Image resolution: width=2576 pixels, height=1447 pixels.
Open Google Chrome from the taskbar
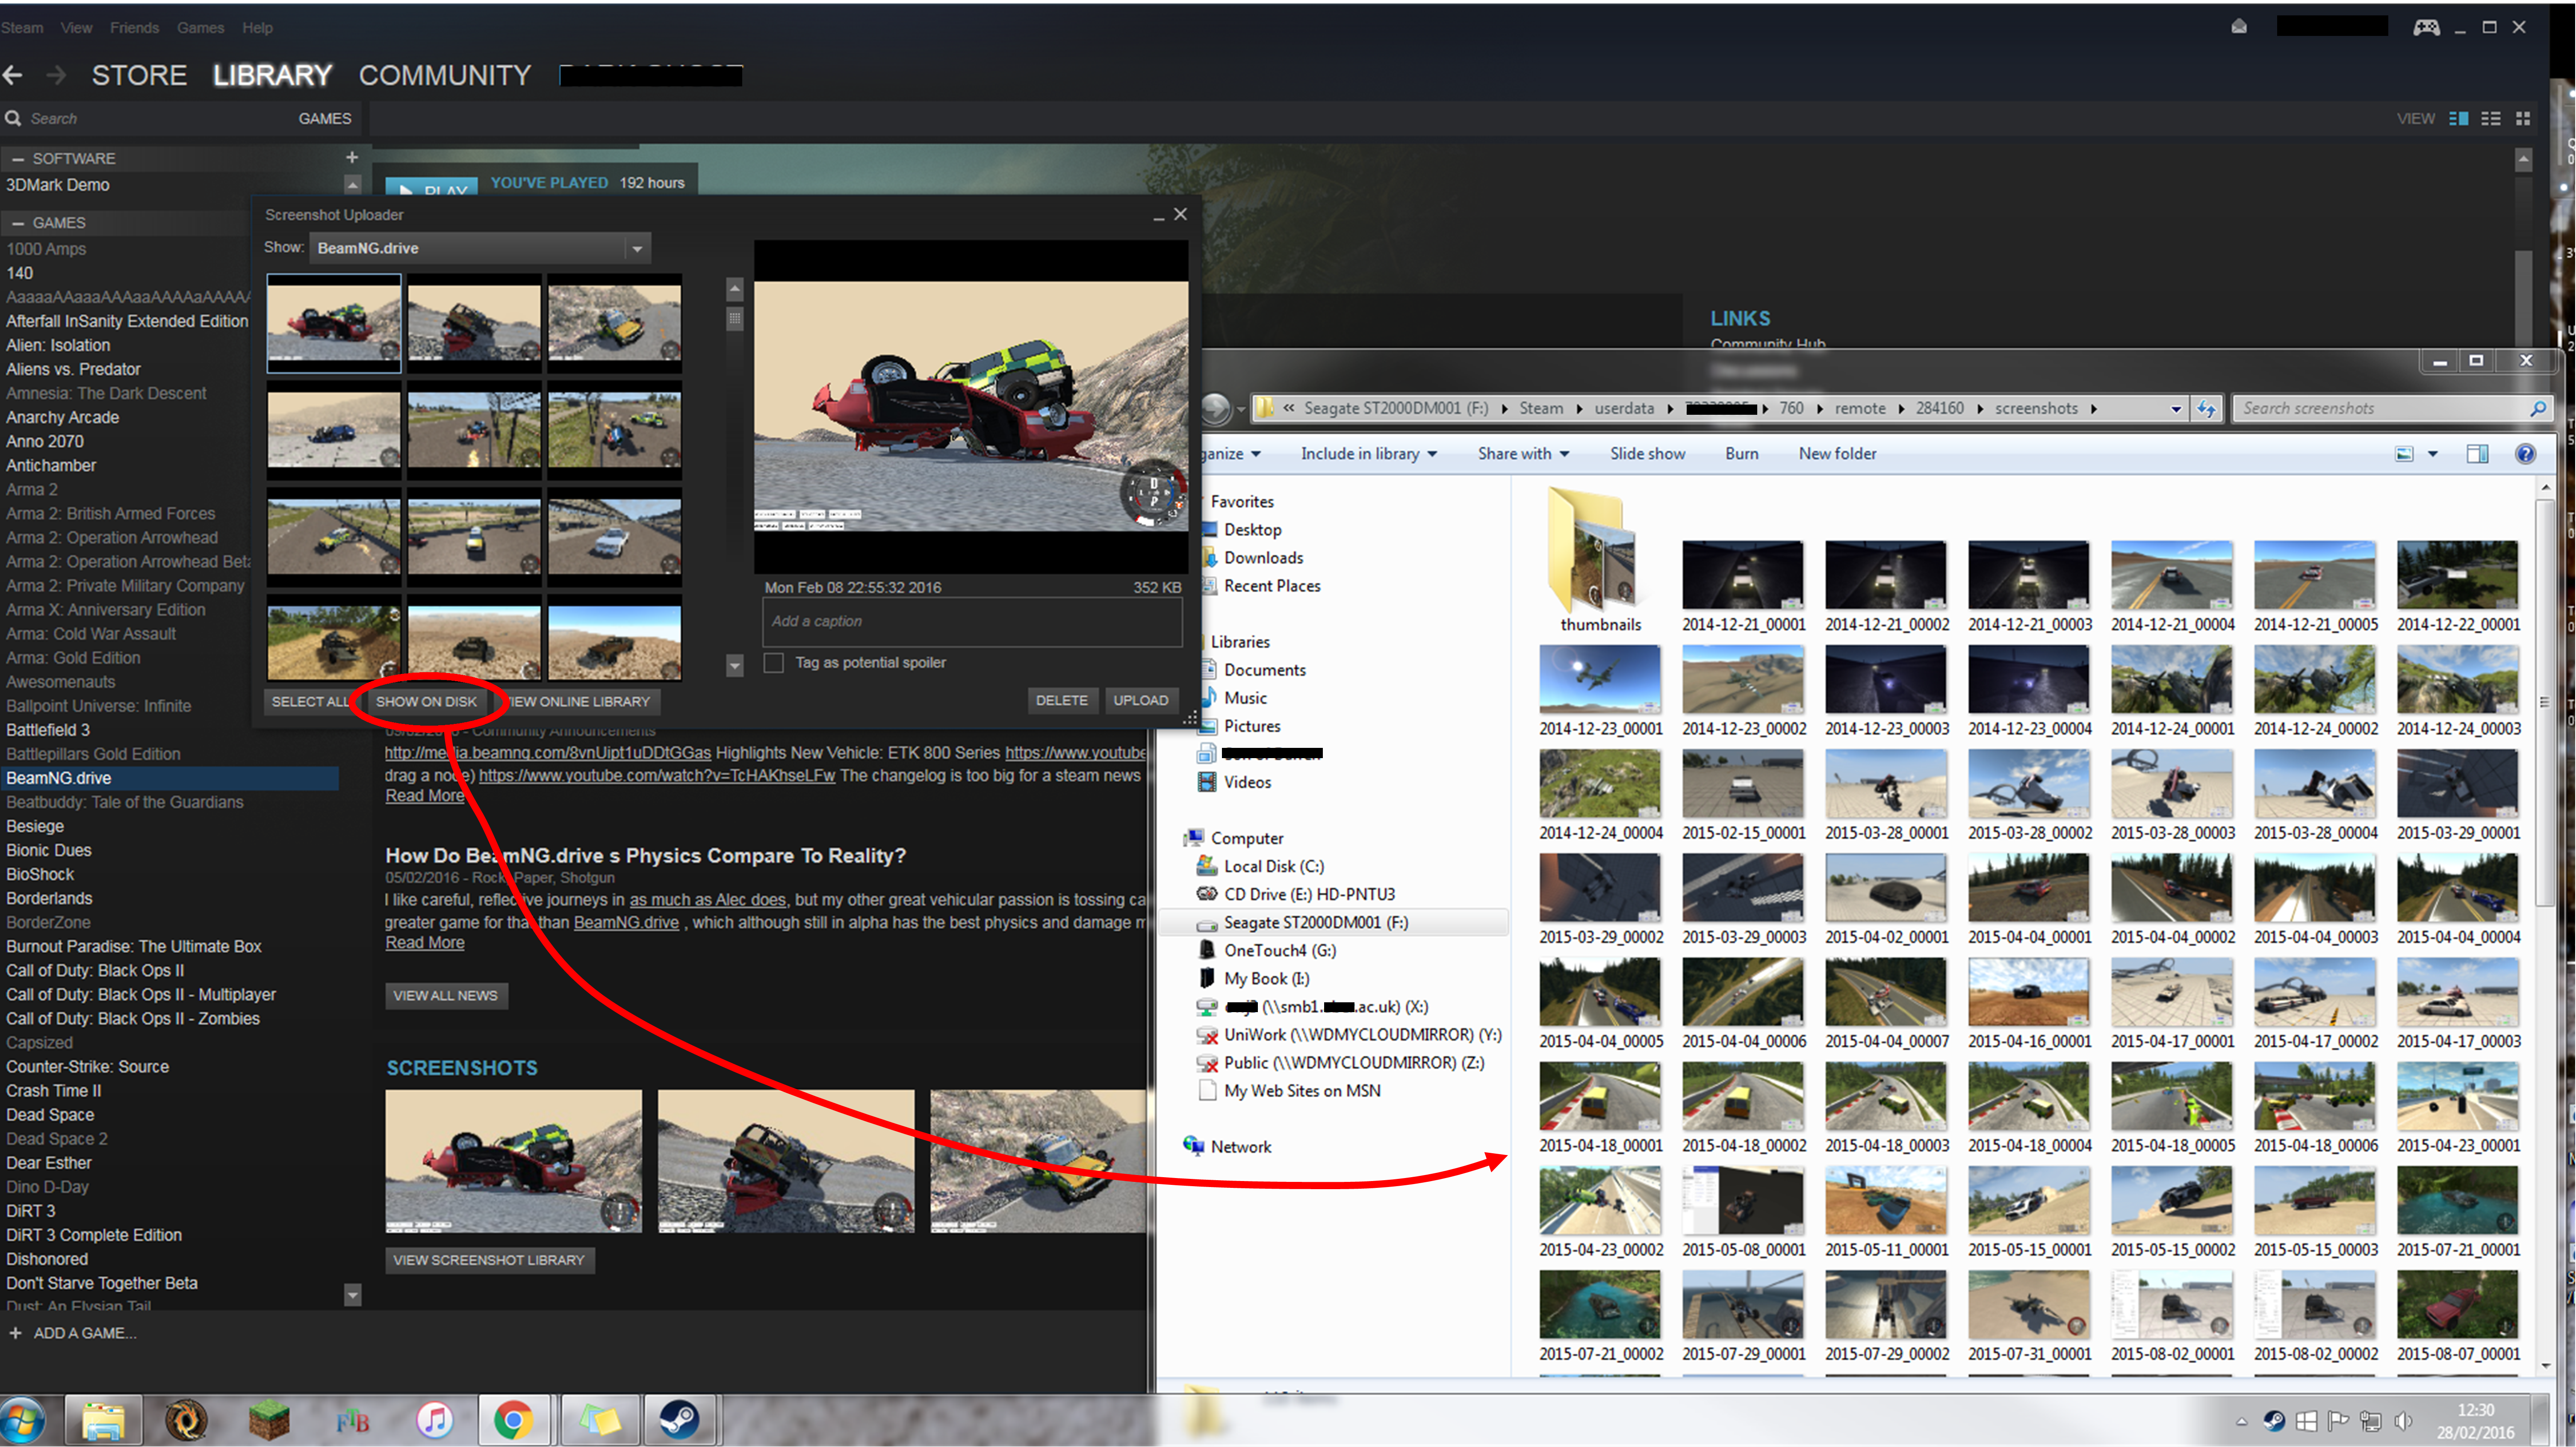coord(514,1420)
